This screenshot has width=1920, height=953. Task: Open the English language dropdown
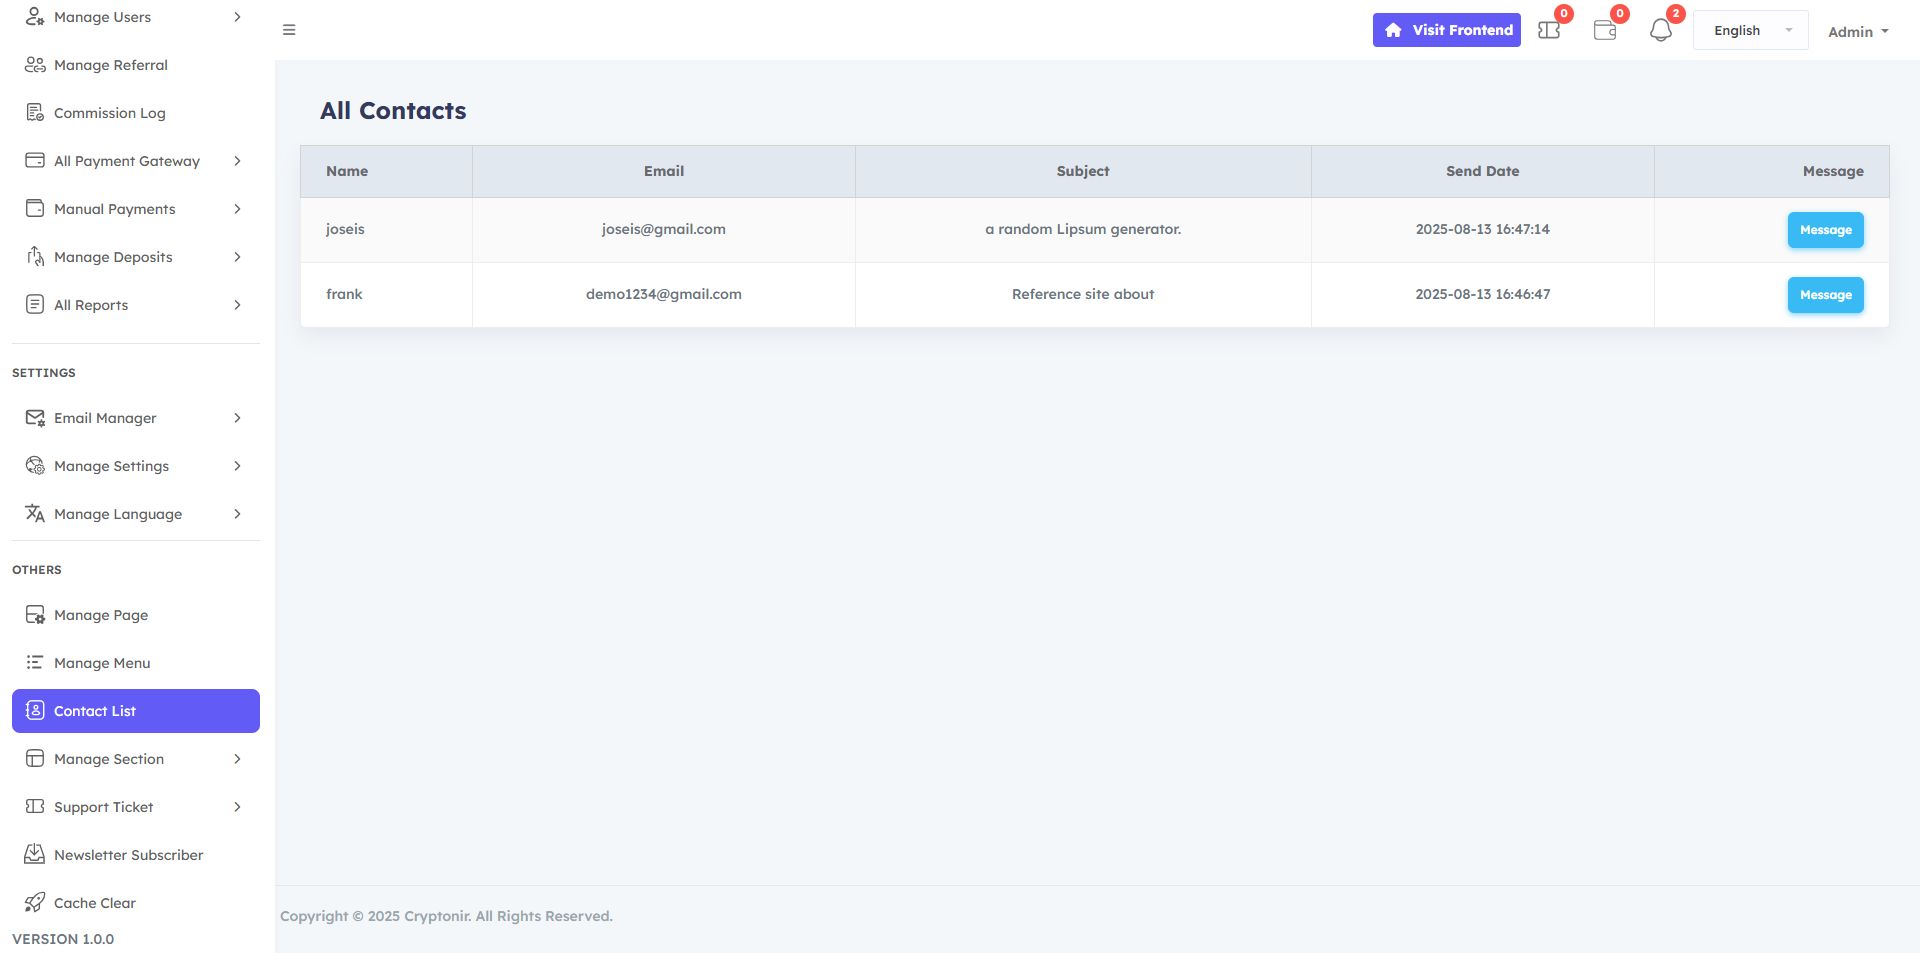[x=1750, y=30]
